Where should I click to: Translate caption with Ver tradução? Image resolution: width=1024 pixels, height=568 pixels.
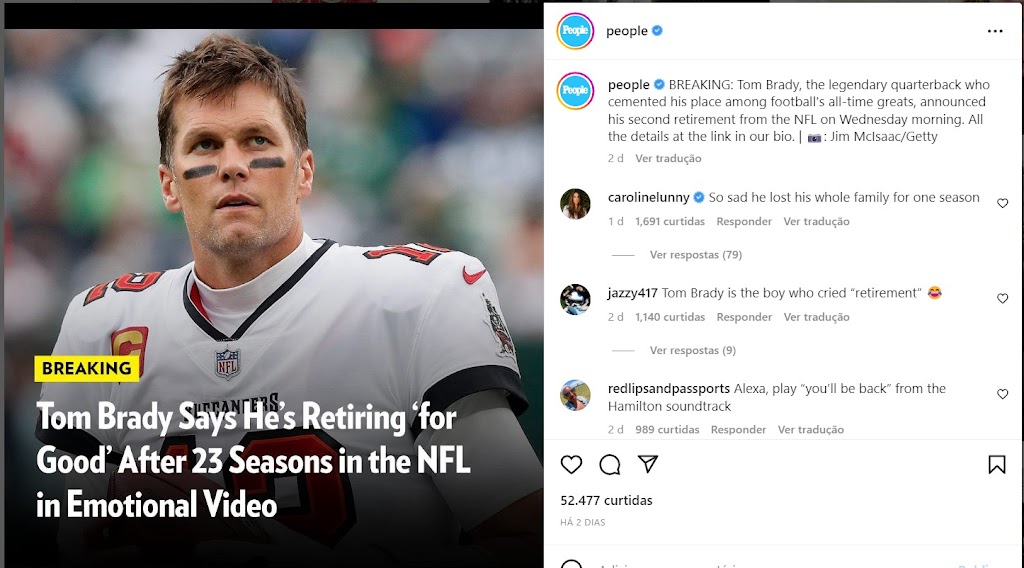668,158
